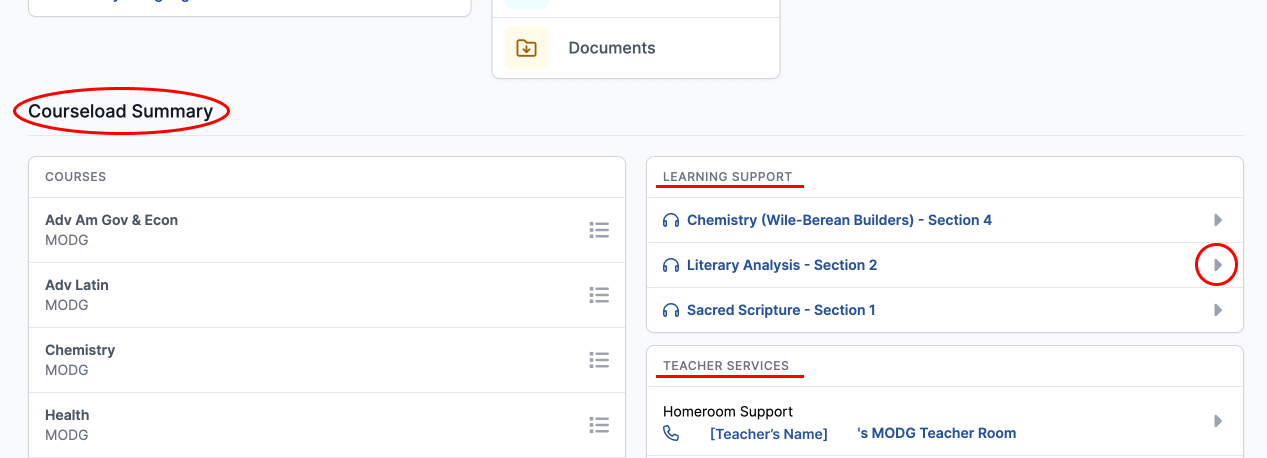Click headphones icon beside Sacred Scripture
The height and width of the screenshot is (458, 1267).
pos(671,310)
